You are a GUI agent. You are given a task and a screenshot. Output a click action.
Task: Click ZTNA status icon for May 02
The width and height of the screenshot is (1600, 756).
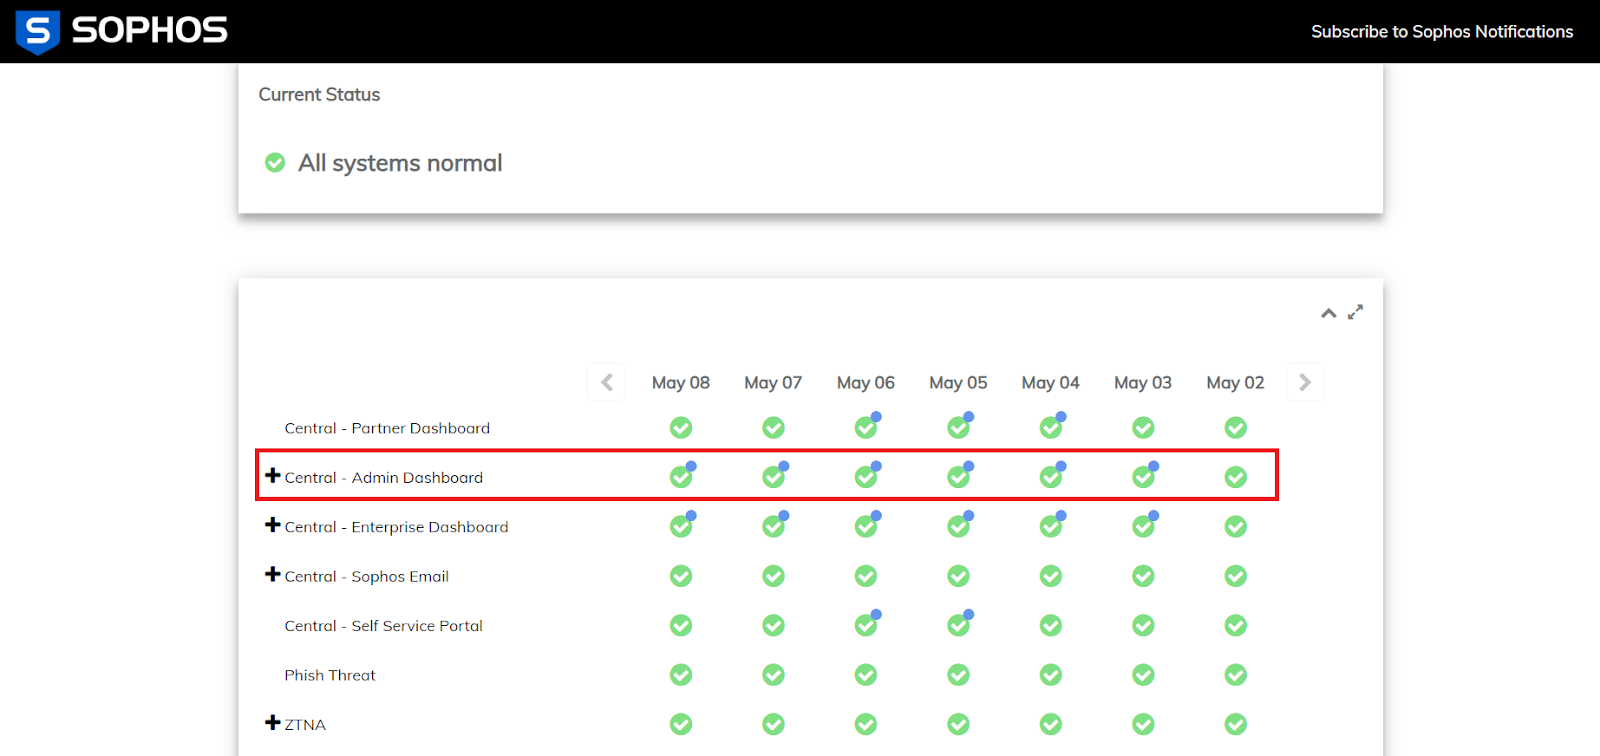tap(1235, 724)
